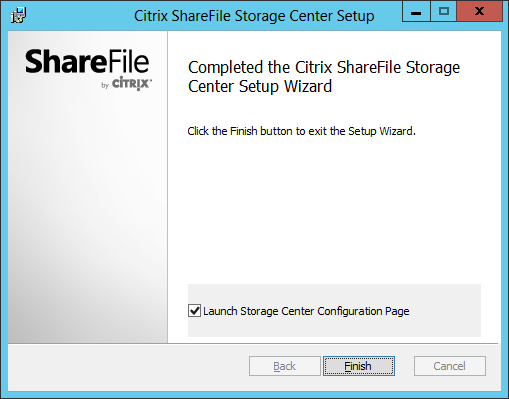
Task: Close the setup wizard with the X
Action: click(x=479, y=11)
